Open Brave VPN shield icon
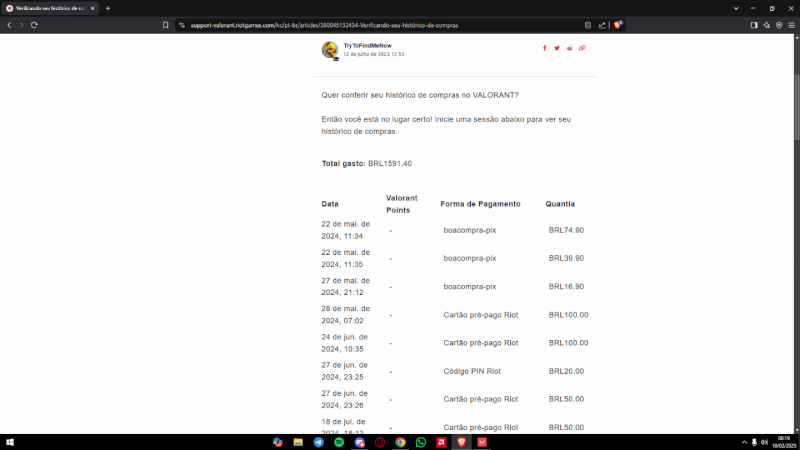 779,25
